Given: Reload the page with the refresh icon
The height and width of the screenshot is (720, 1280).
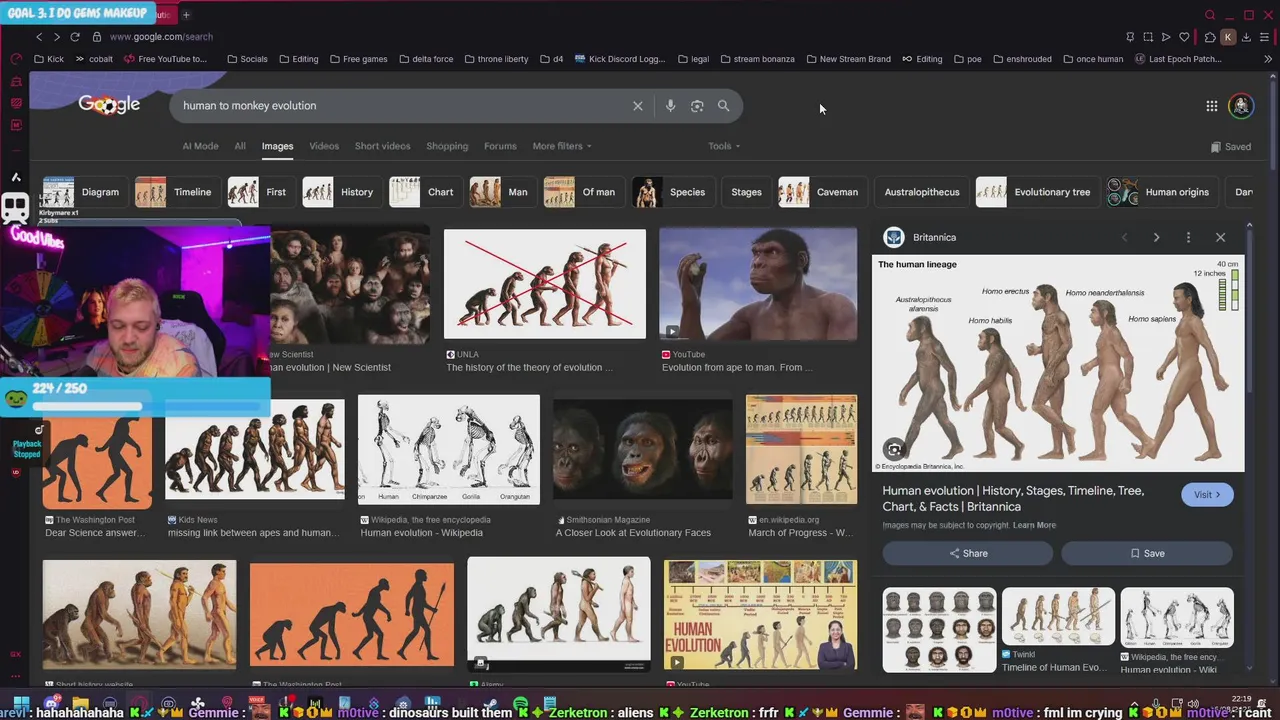Looking at the screenshot, I should pyautogui.click(x=75, y=37).
